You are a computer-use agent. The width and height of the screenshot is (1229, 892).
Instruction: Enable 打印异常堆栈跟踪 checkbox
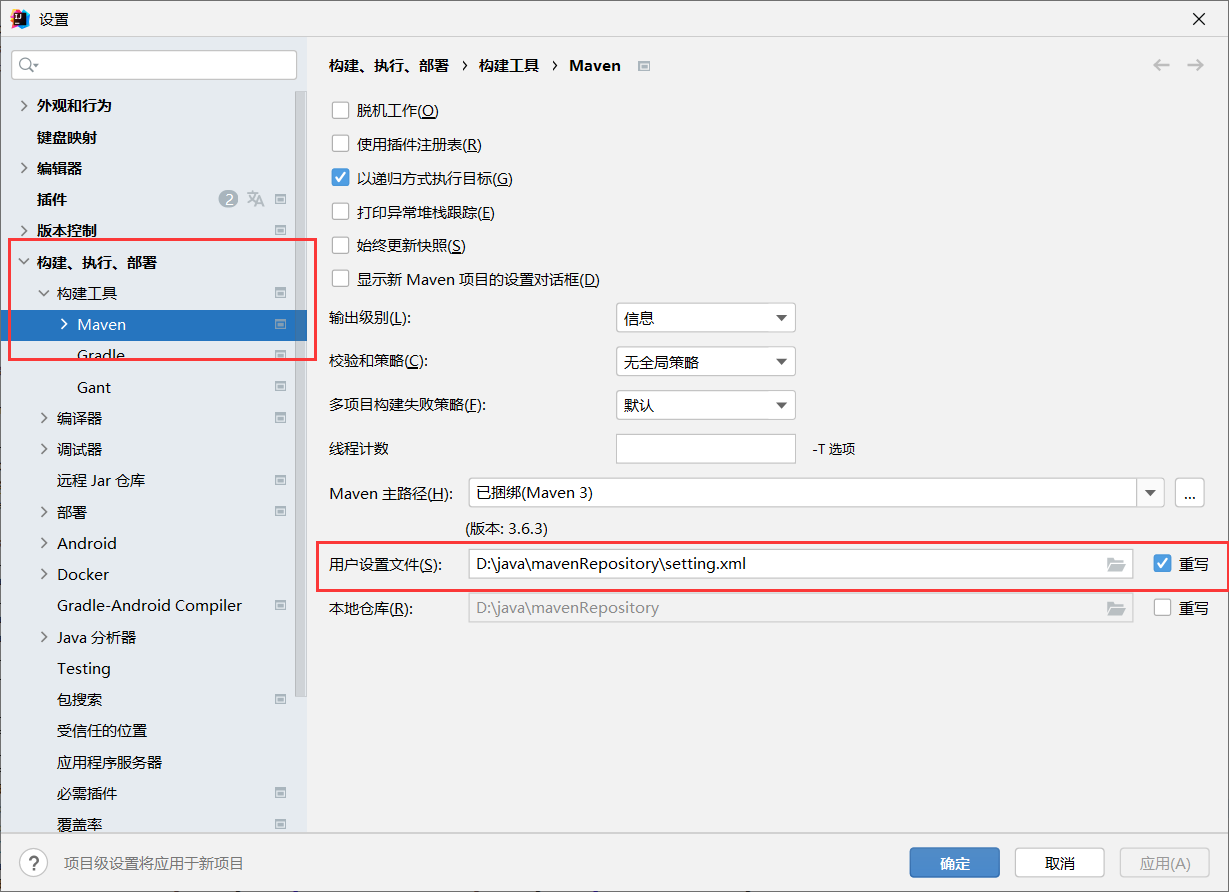340,212
